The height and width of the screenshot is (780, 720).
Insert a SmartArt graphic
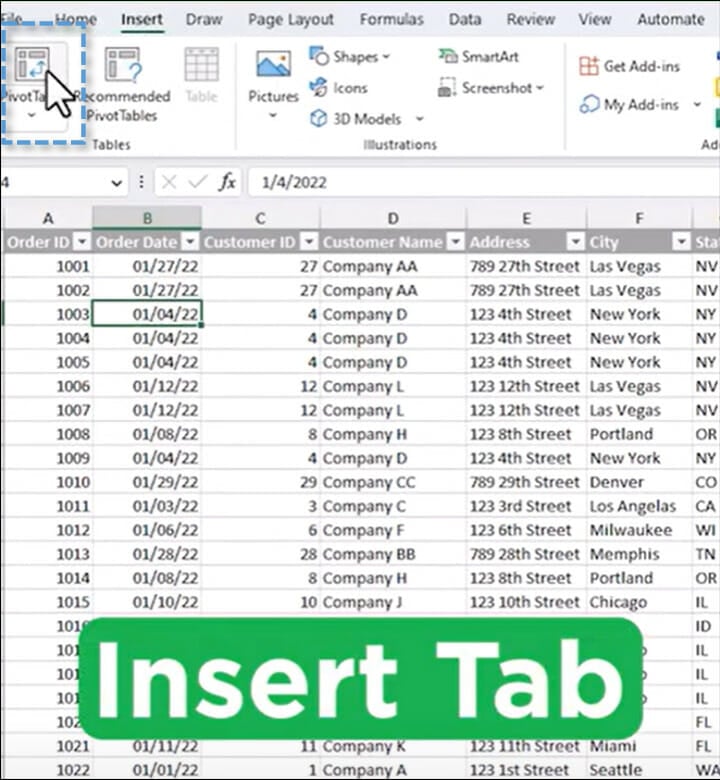point(479,57)
